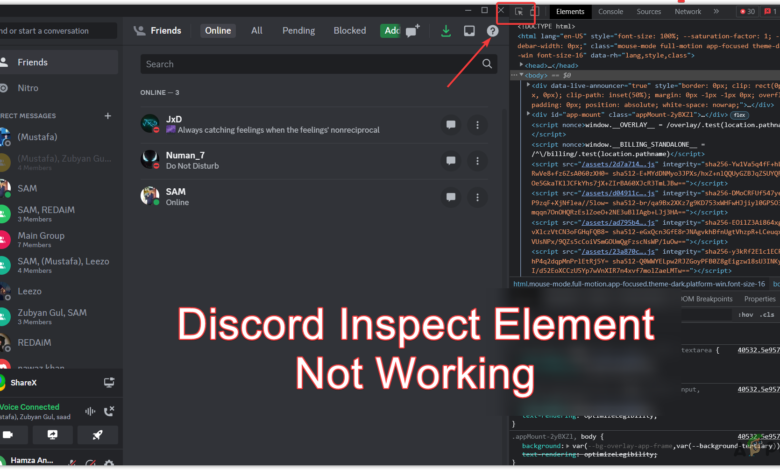Open the SAM, (Mustafa), Leezo group
Image resolution: width=780 pixels, height=470 pixels.
(59, 266)
